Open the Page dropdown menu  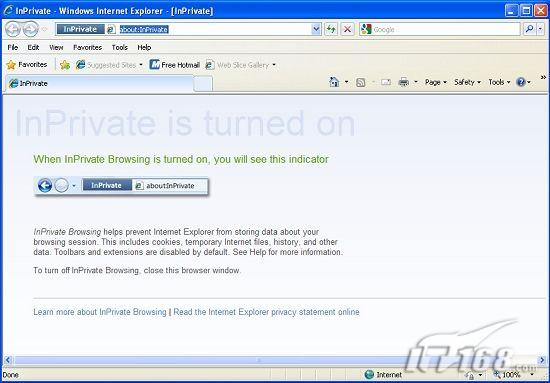click(436, 82)
